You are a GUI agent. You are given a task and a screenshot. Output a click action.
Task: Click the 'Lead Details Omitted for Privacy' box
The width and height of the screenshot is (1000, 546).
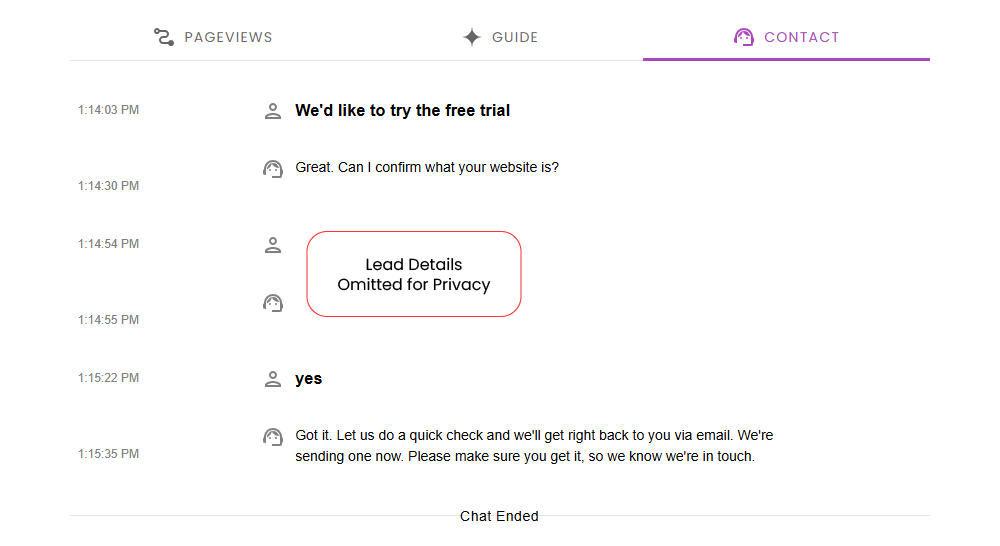[414, 274]
